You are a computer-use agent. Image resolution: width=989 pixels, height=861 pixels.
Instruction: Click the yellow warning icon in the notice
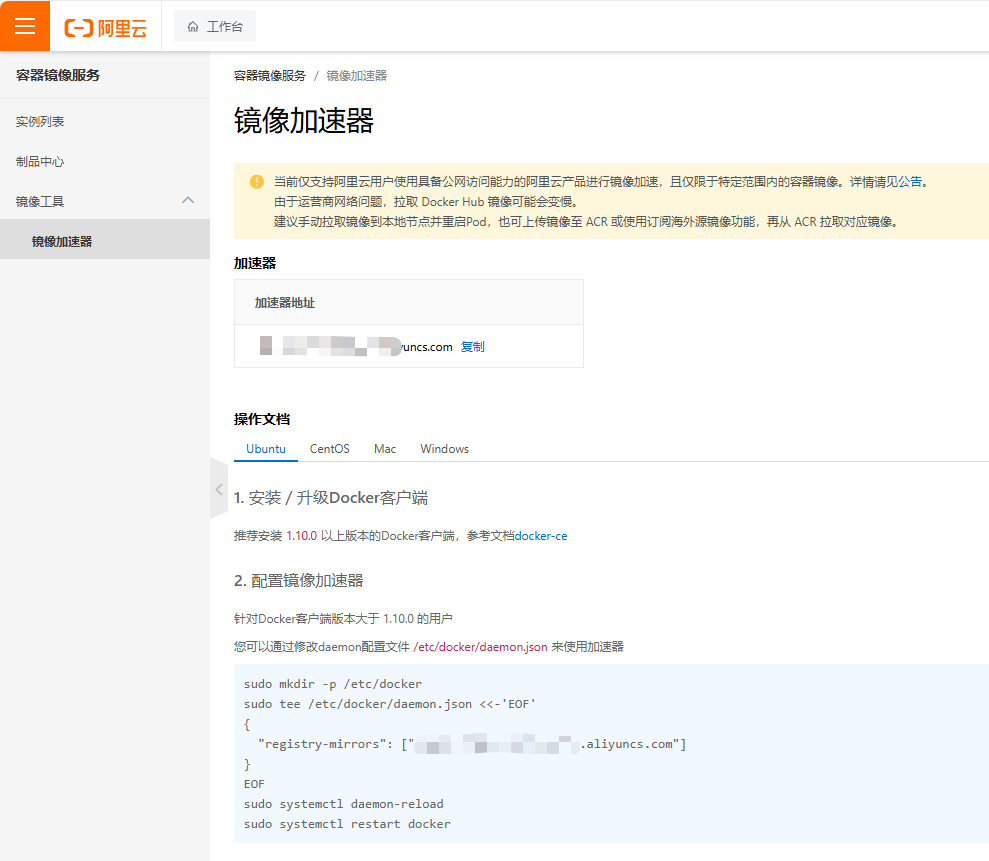pos(257,182)
